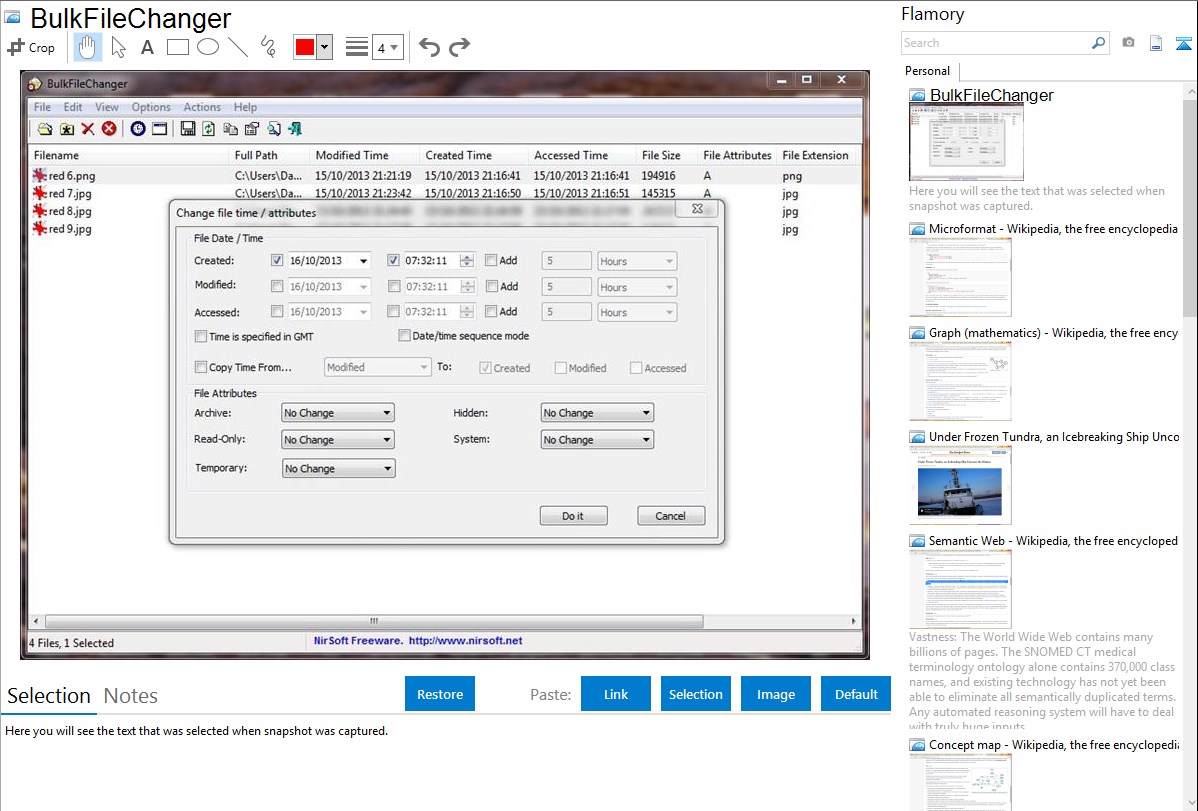Click the red color swatch
The image size is (1198, 811).
click(x=305, y=47)
